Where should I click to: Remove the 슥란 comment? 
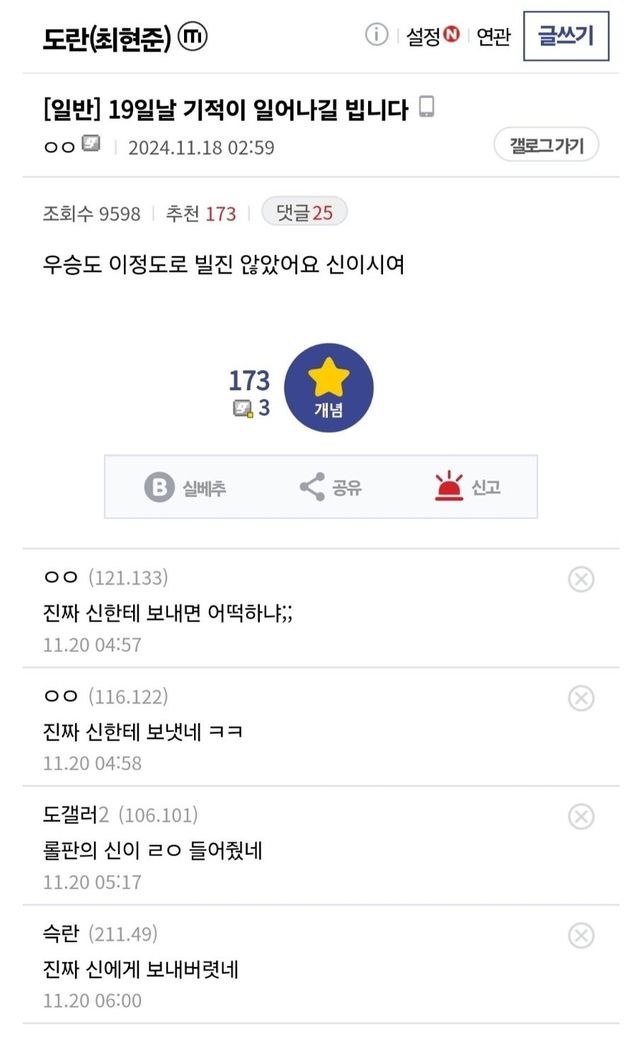(x=581, y=936)
